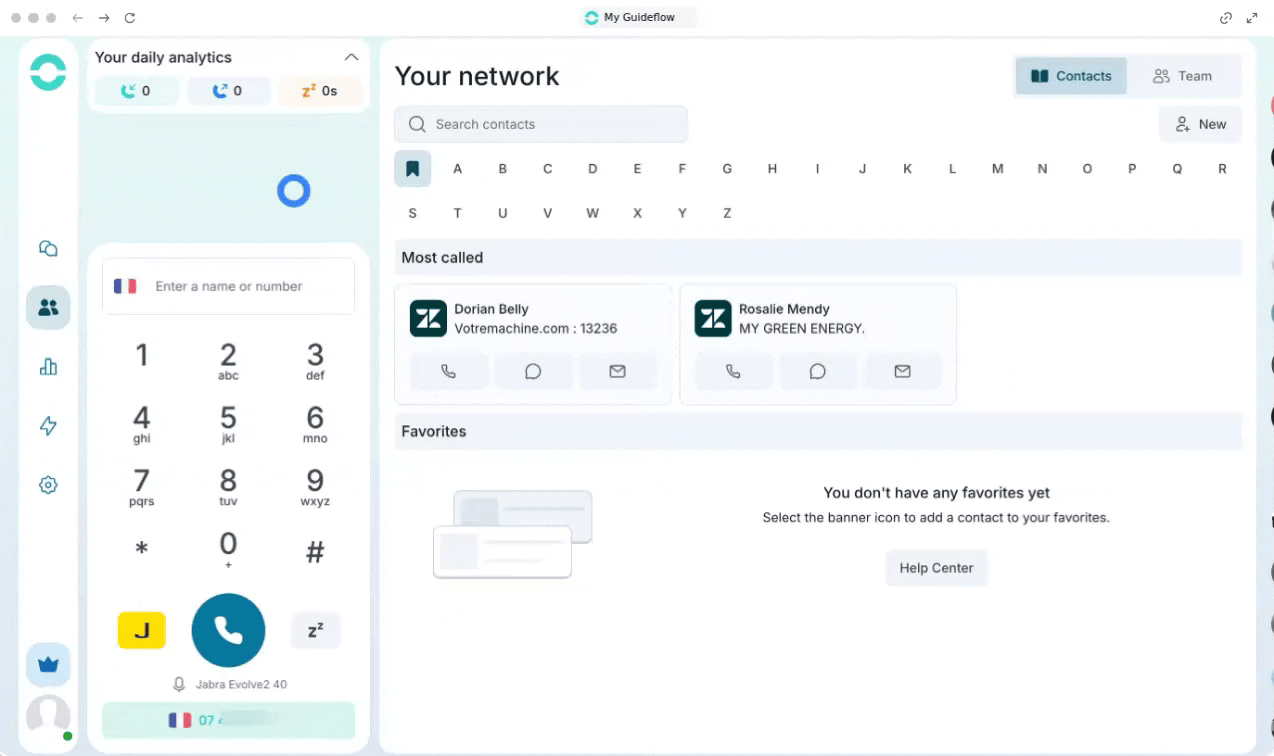Open the lightning bolt sidebar icon
The height and width of the screenshot is (756, 1274).
pos(48,426)
